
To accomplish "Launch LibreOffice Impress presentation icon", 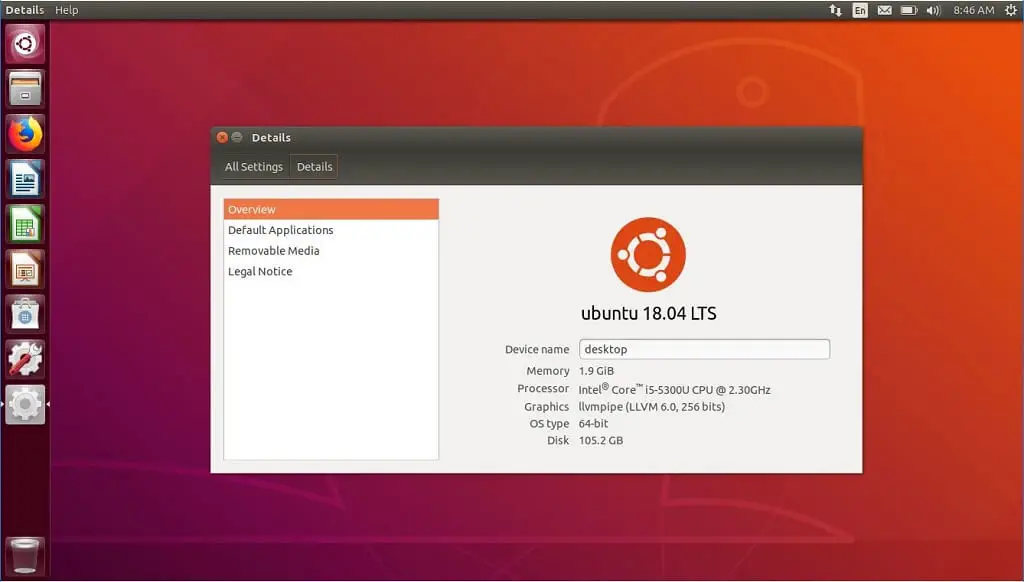I will coord(25,269).
